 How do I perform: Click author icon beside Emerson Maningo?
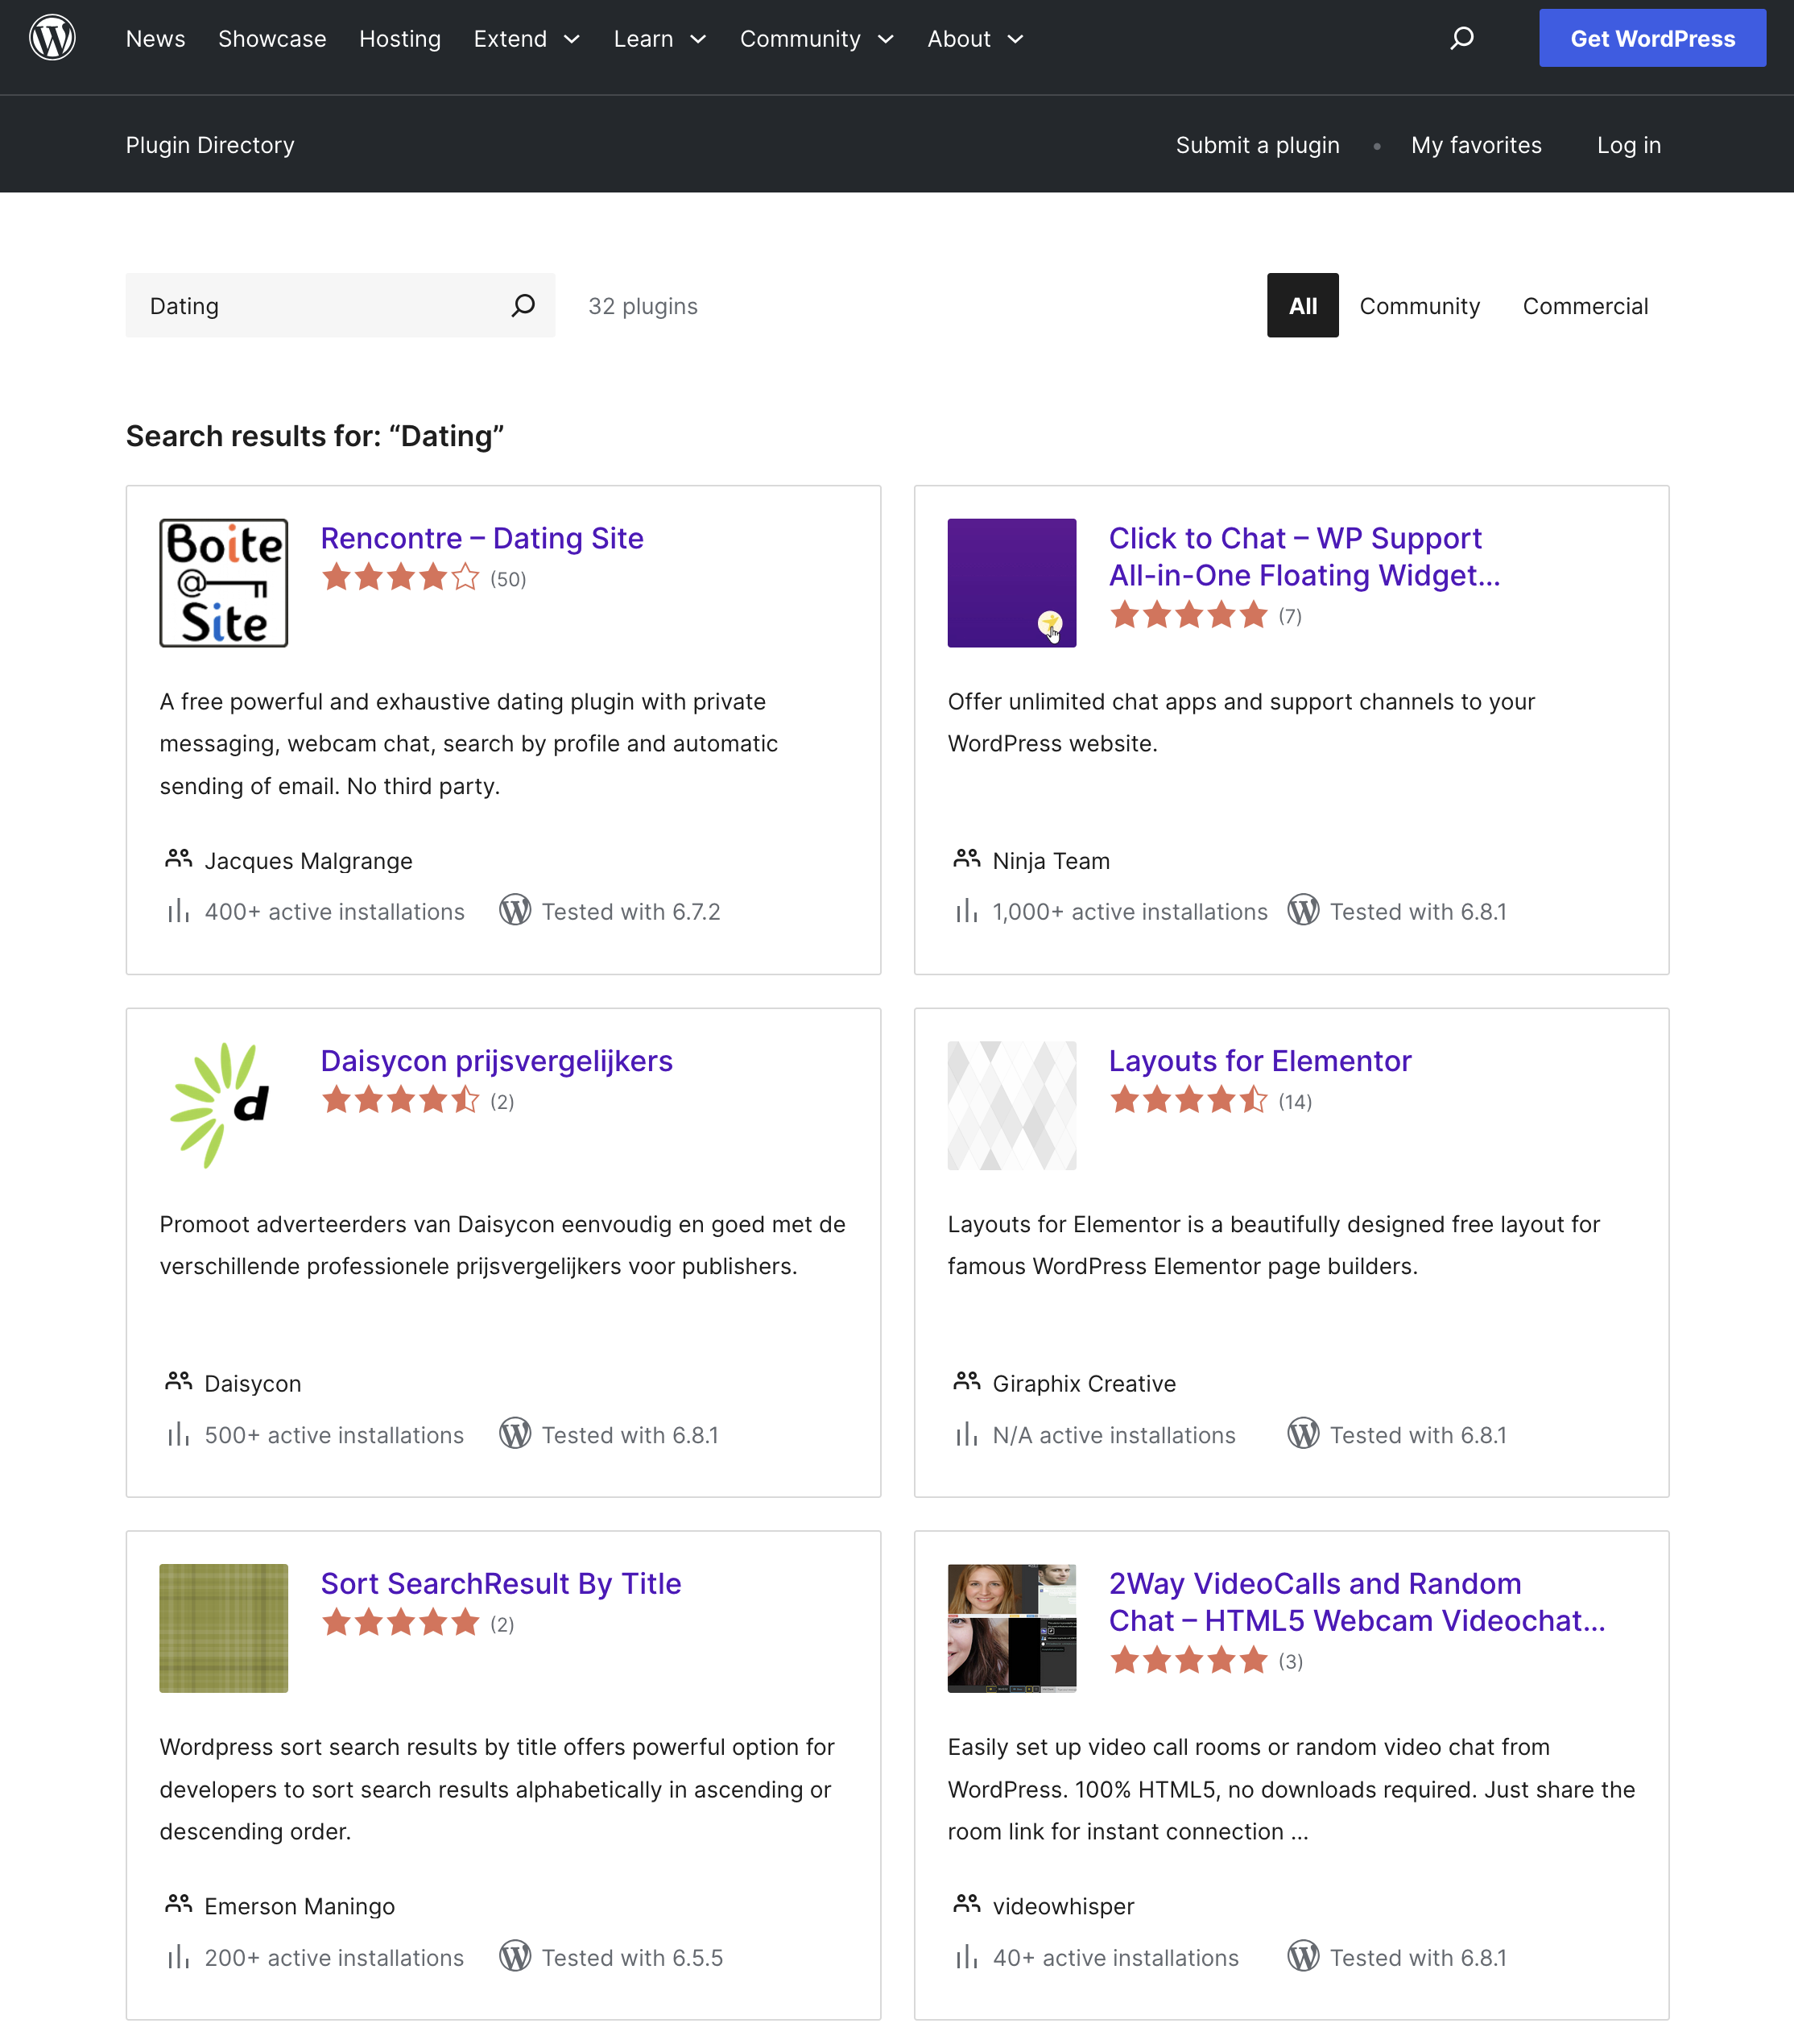click(178, 1904)
